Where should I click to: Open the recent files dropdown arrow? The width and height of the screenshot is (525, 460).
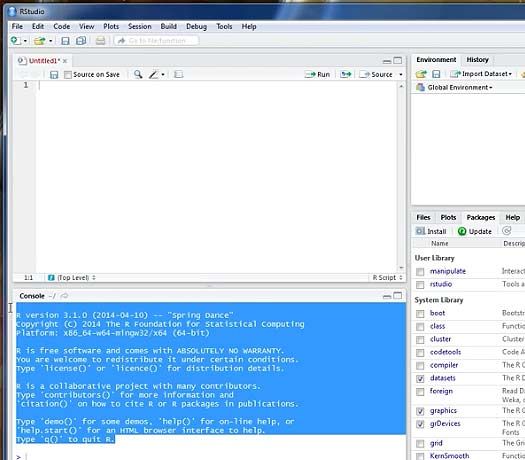[51, 41]
